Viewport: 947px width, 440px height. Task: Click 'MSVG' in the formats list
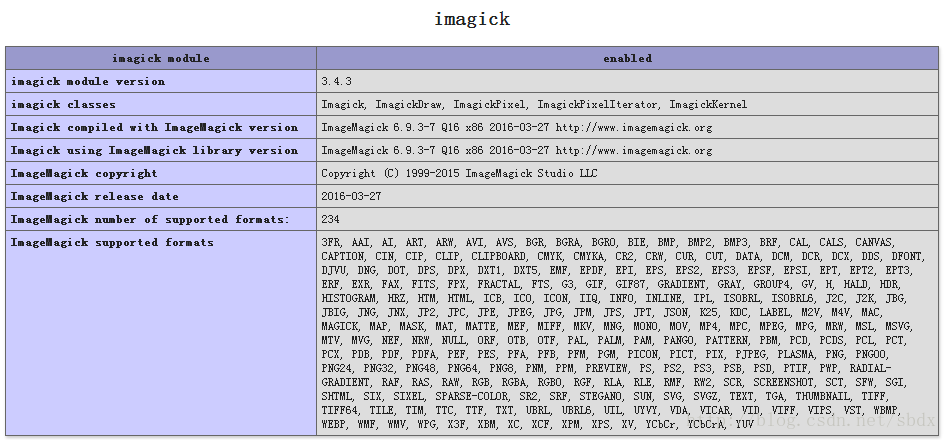[x=897, y=326]
